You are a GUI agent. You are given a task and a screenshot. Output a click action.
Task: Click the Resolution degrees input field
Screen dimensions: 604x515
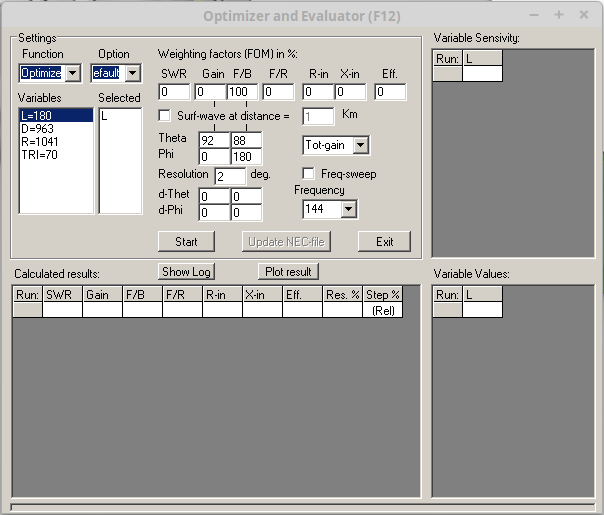click(x=230, y=175)
